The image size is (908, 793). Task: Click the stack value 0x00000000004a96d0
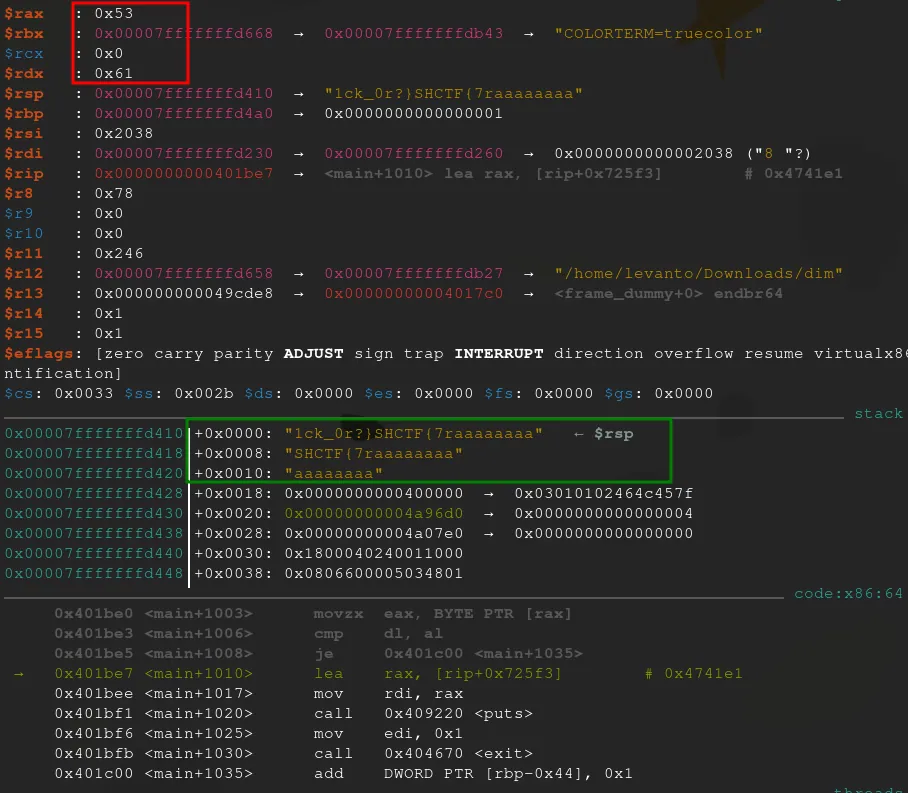pyautogui.click(x=374, y=514)
